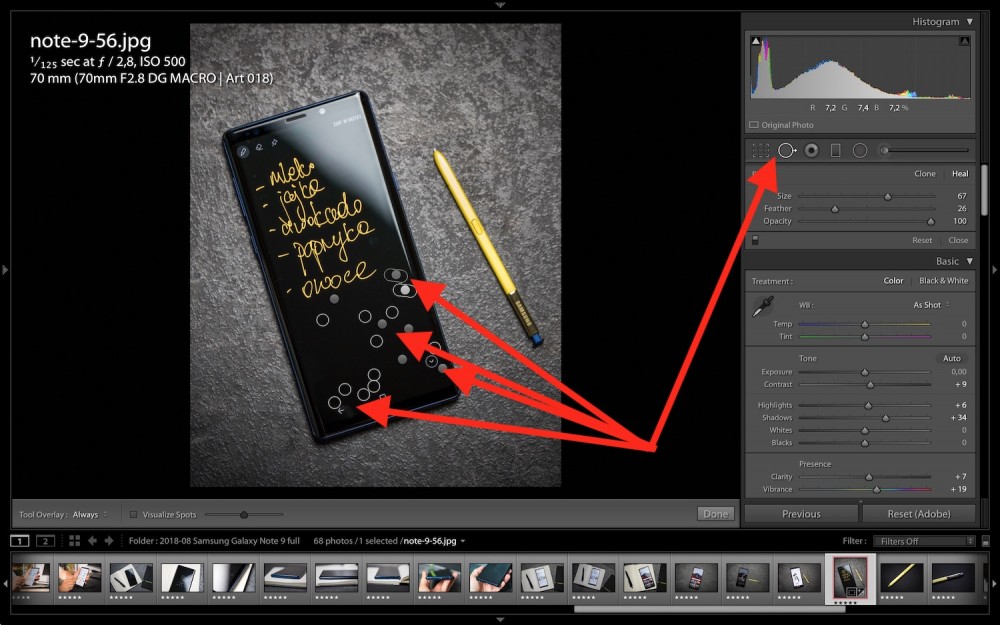Click the Shadows slider
The image size is (1000, 625).
click(x=865, y=418)
